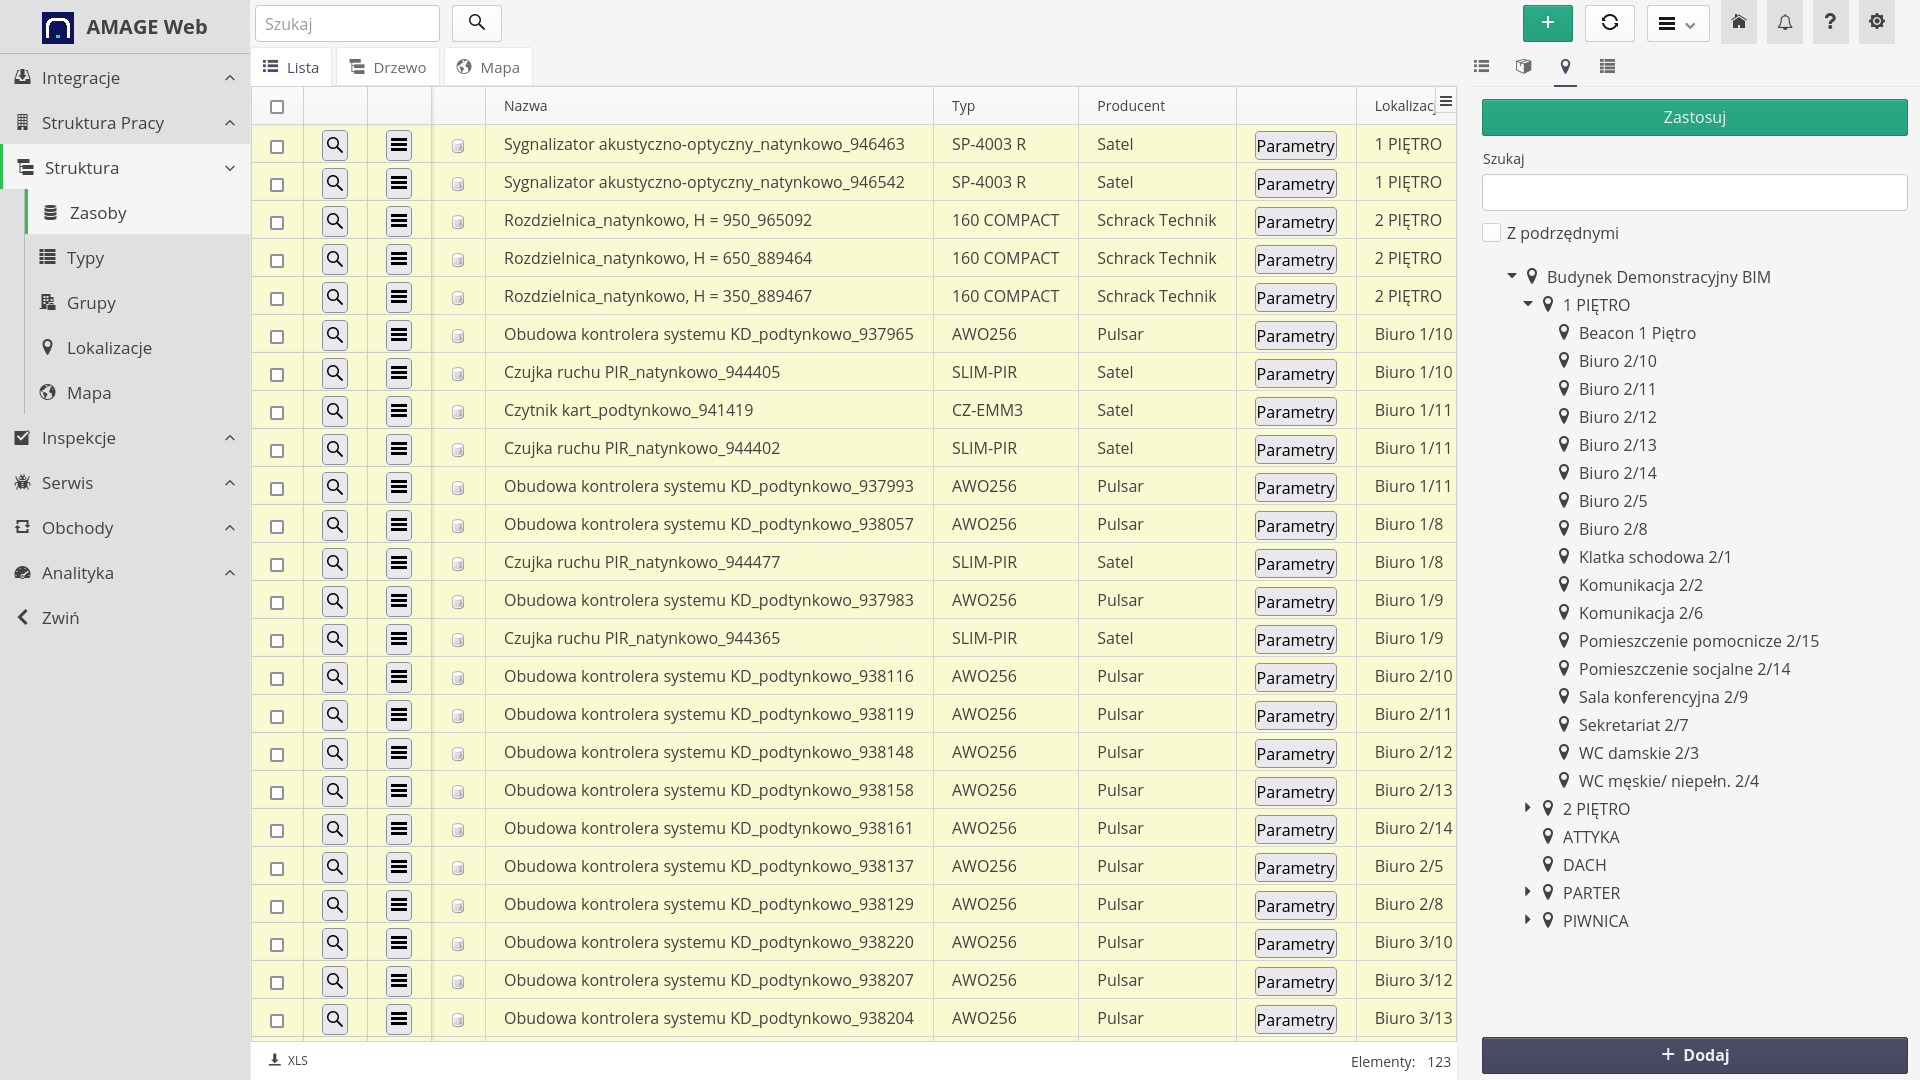Screen dimensions: 1920x1080
Task: Open row menu for Obudowa kontrolera systemu KD_podtynkowo_938116
Action: coord(399,677)
